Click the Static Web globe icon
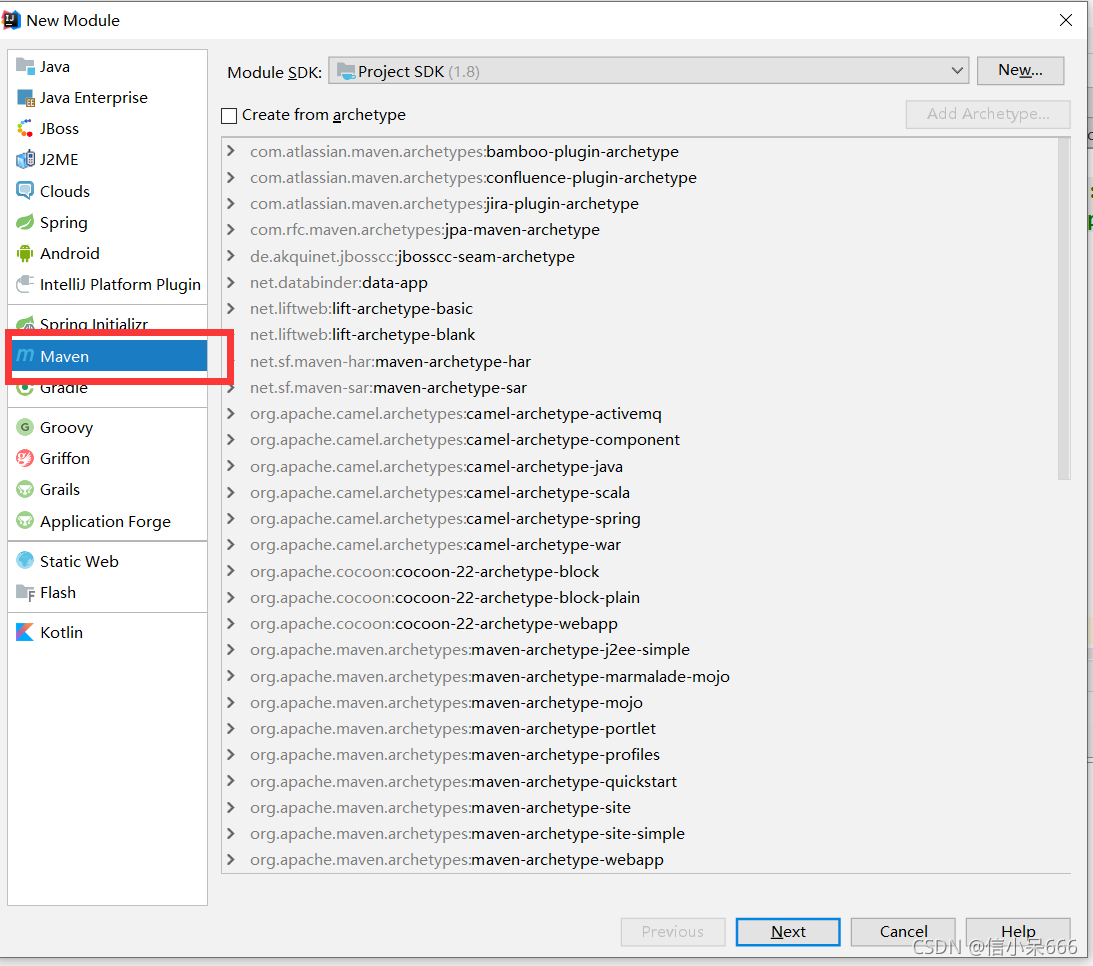Viewport: 1093px width, 966px height. 25,560
